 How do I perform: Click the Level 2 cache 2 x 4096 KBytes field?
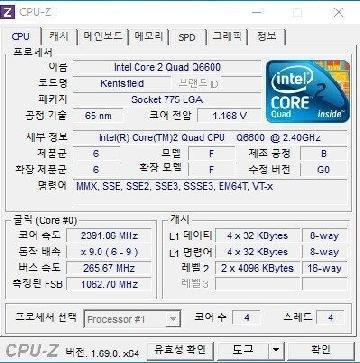257,268
